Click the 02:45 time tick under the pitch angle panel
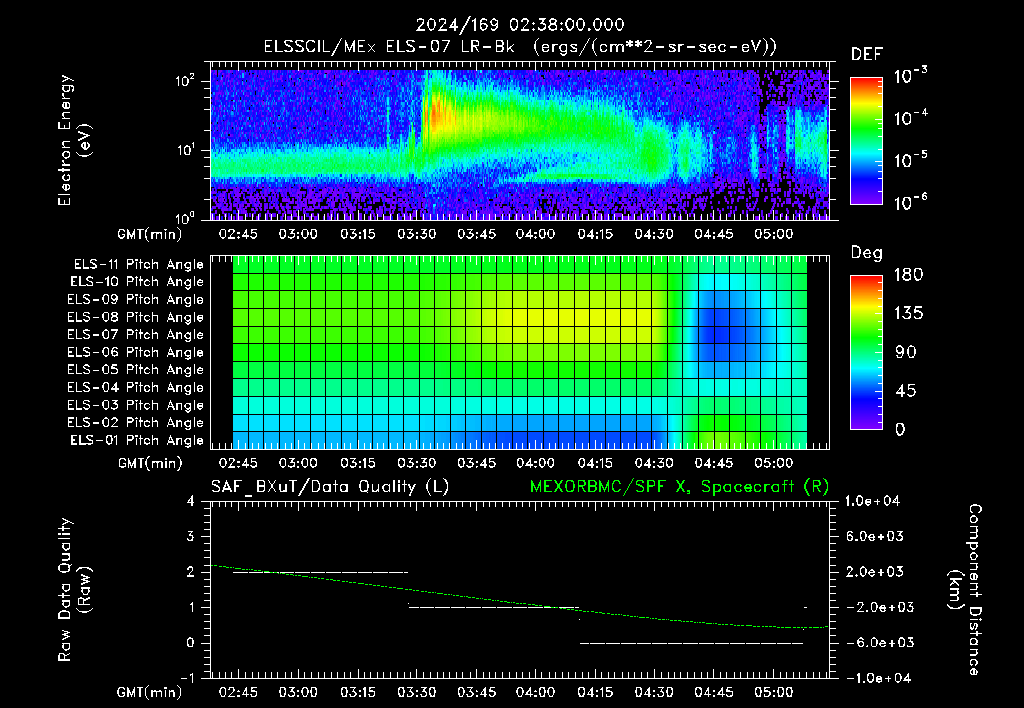1024x708 pixels. coord(238,463)
